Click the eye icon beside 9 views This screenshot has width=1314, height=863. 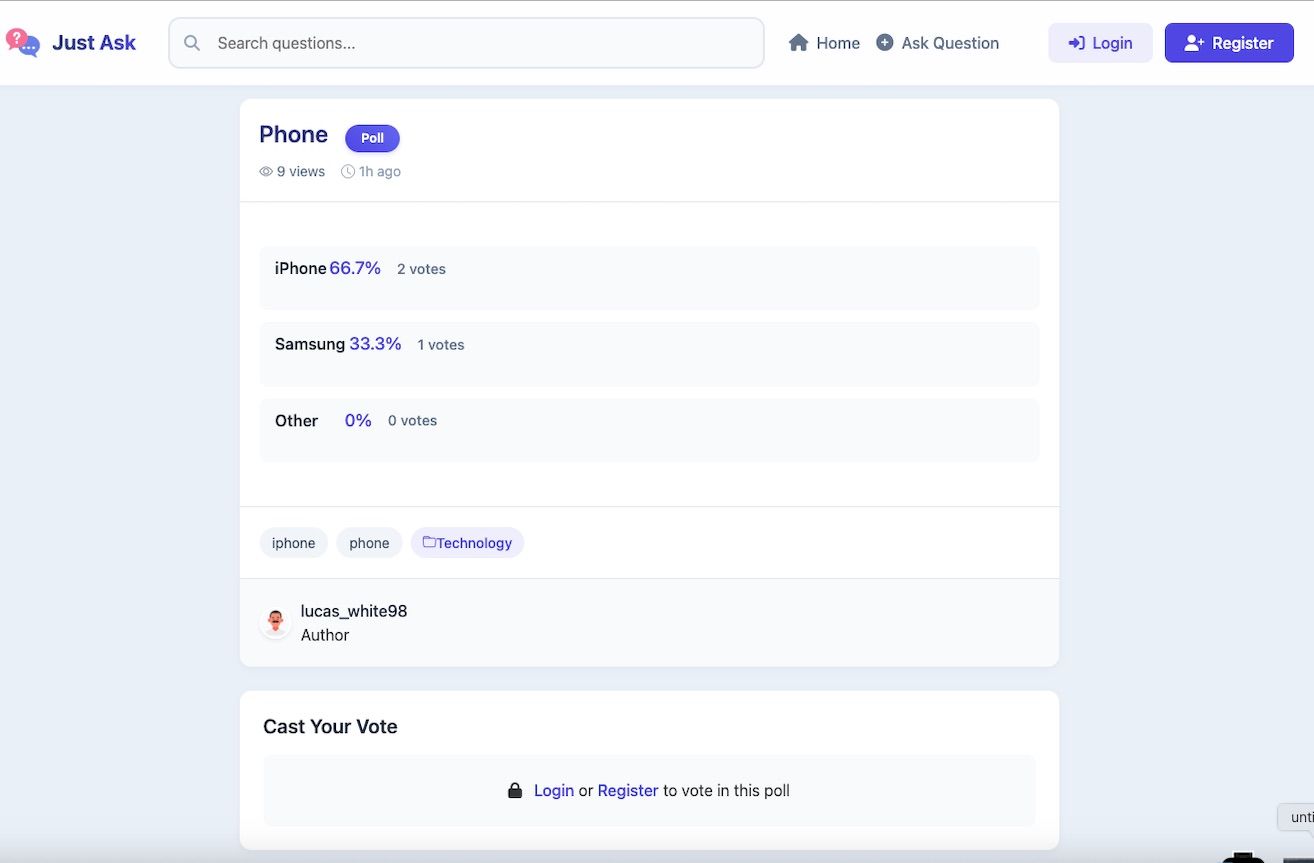pos(266,172)
